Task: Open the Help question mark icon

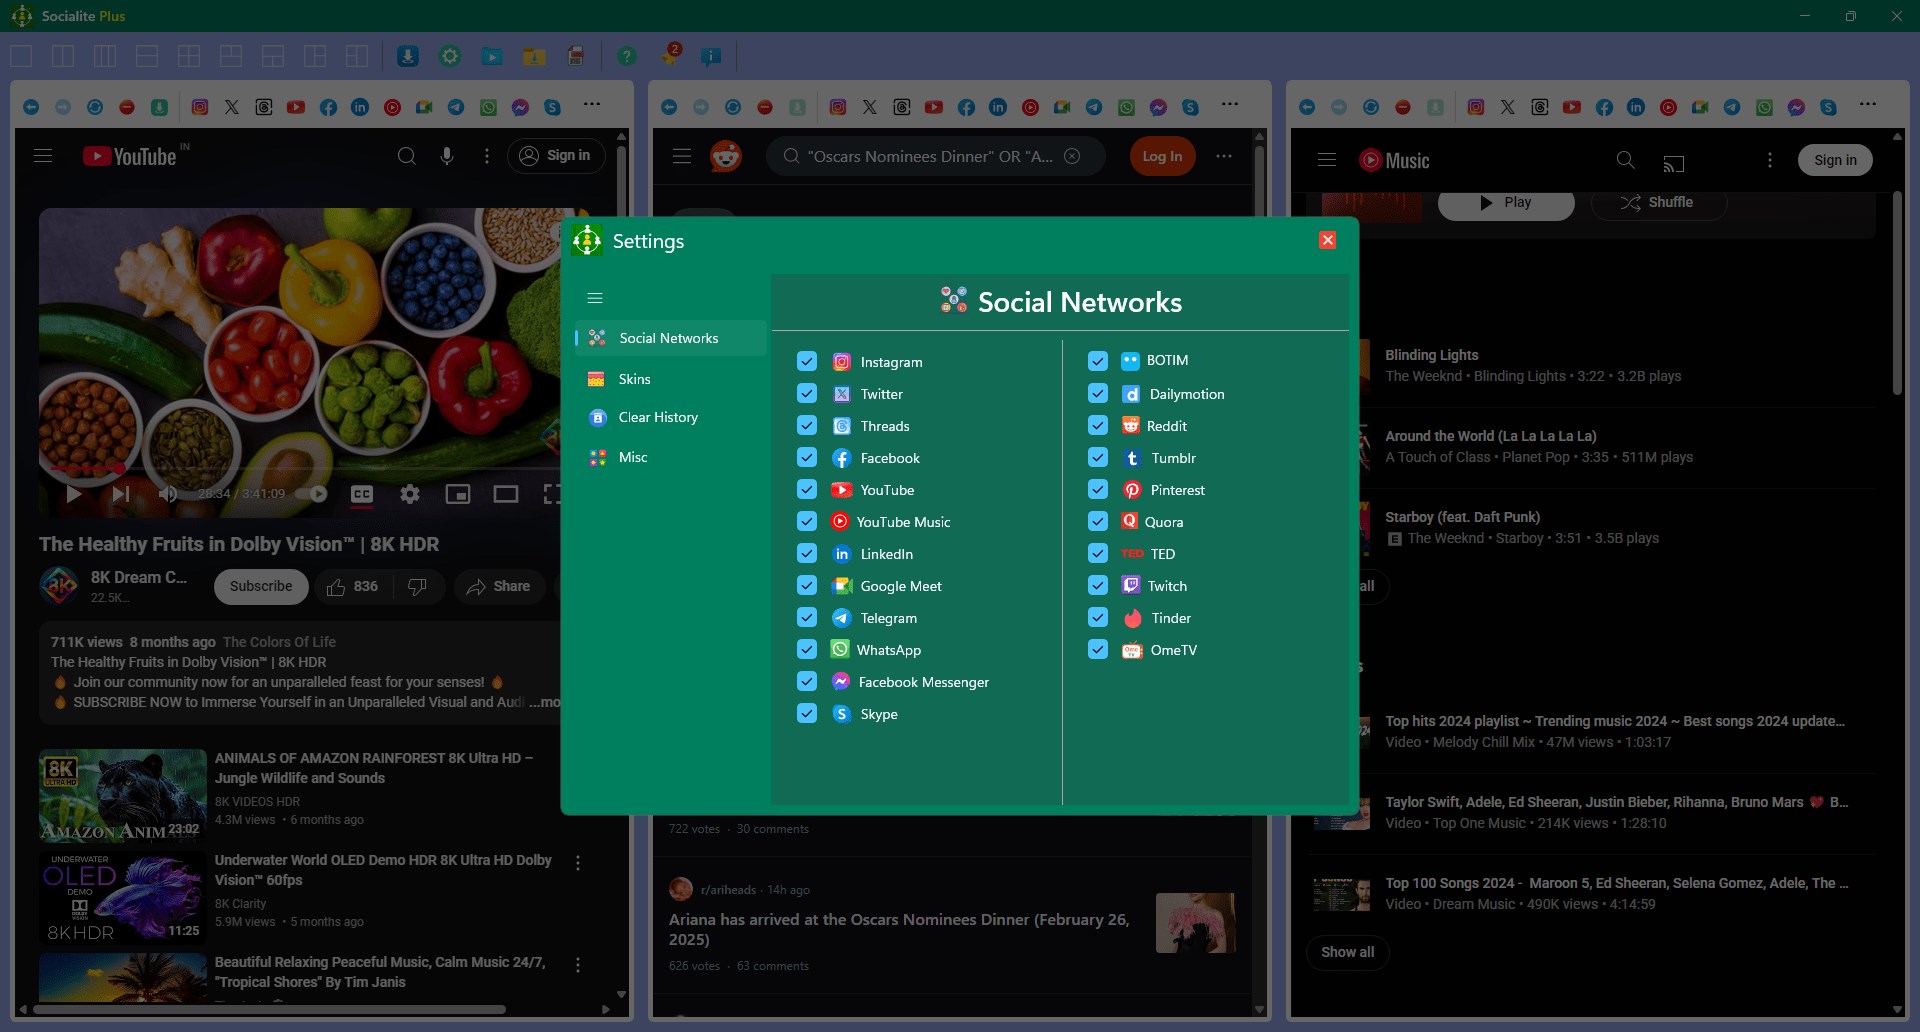Action: tap(627, 57)
